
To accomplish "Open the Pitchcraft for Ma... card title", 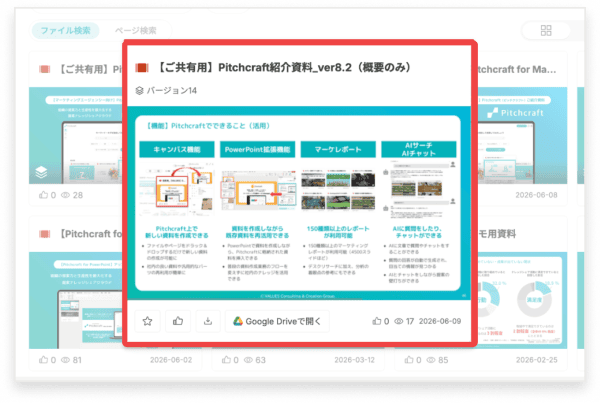I will [x=517, y=69].
